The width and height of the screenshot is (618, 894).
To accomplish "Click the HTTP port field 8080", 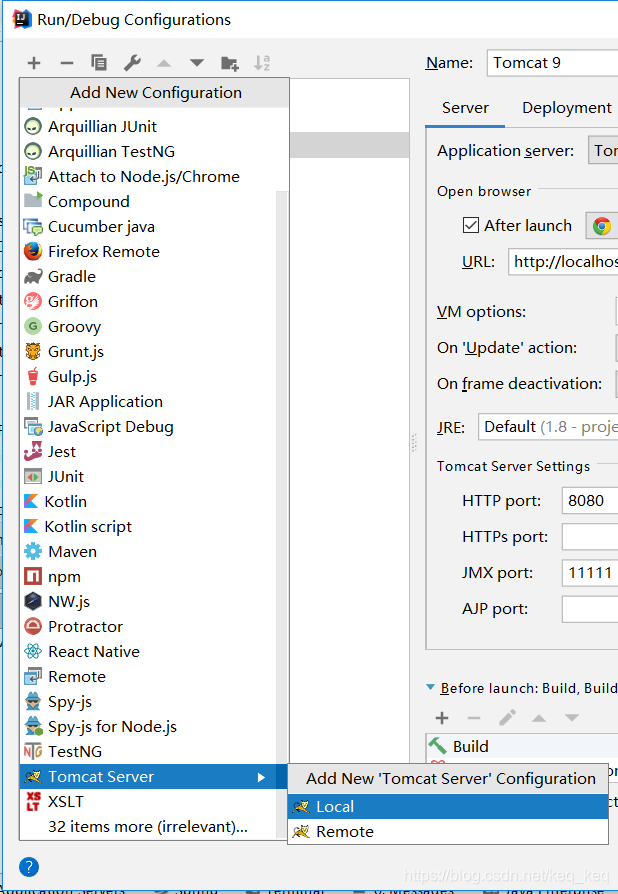I will [590, 501].
